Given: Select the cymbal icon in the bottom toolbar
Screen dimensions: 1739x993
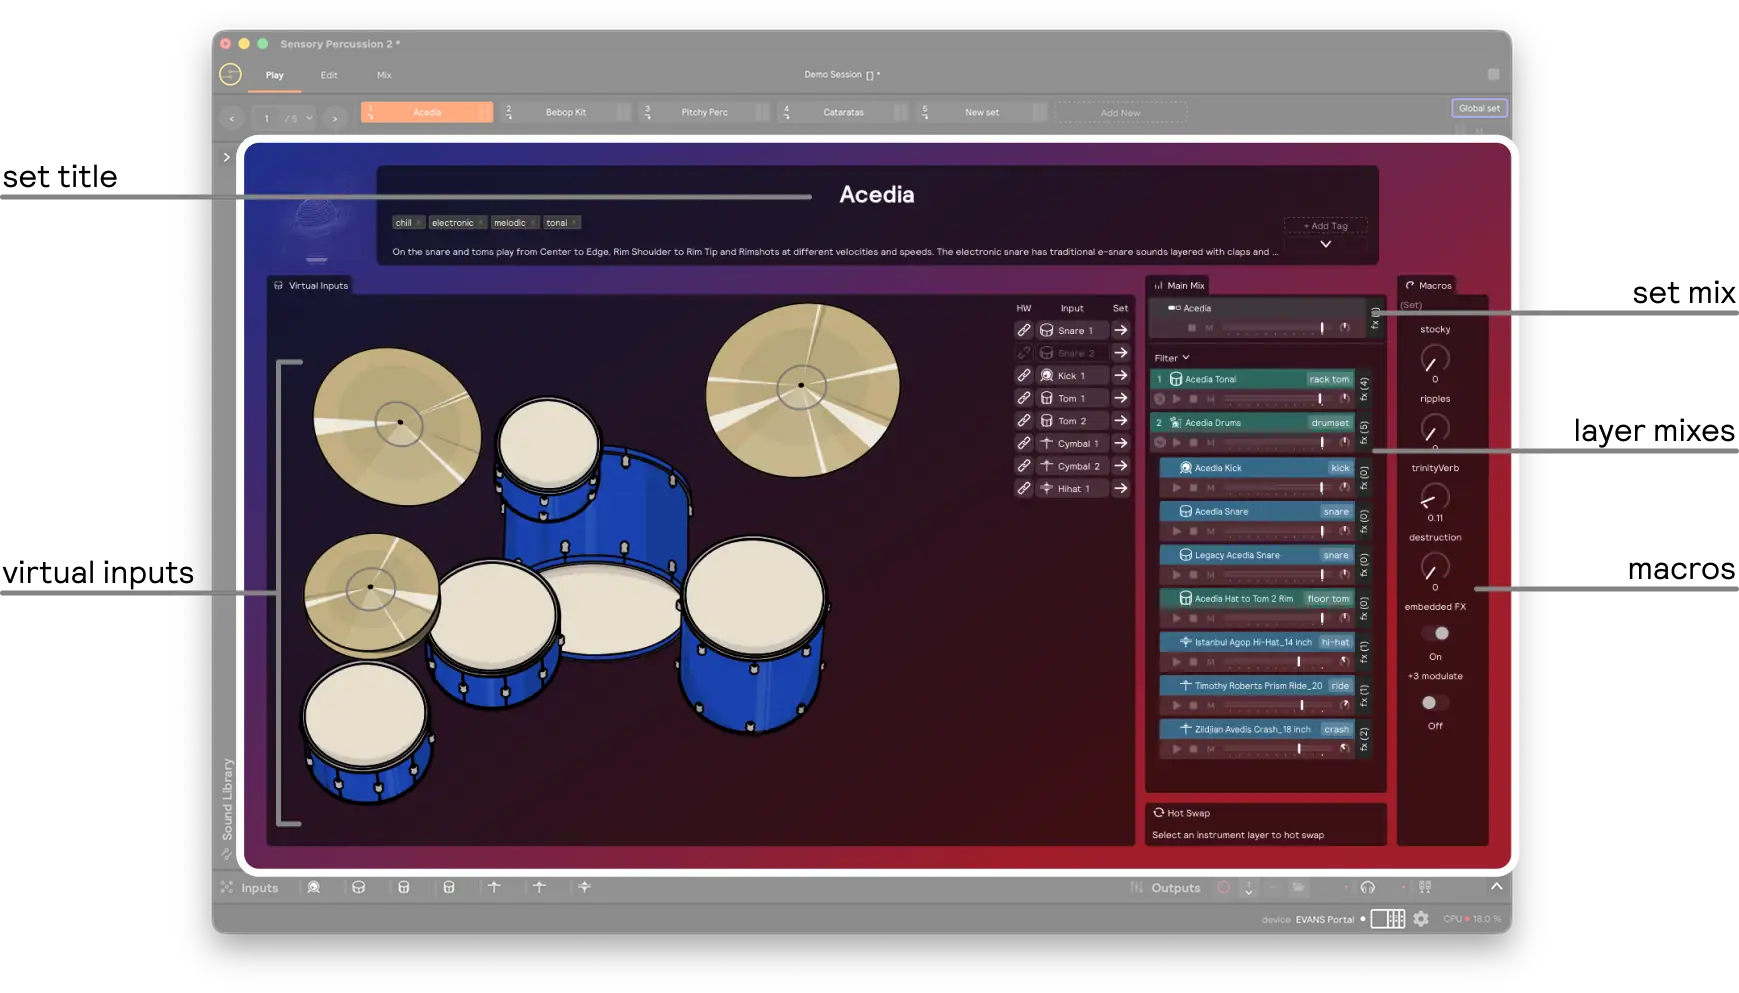Looking at the screenshot, I should coord(494,887).
